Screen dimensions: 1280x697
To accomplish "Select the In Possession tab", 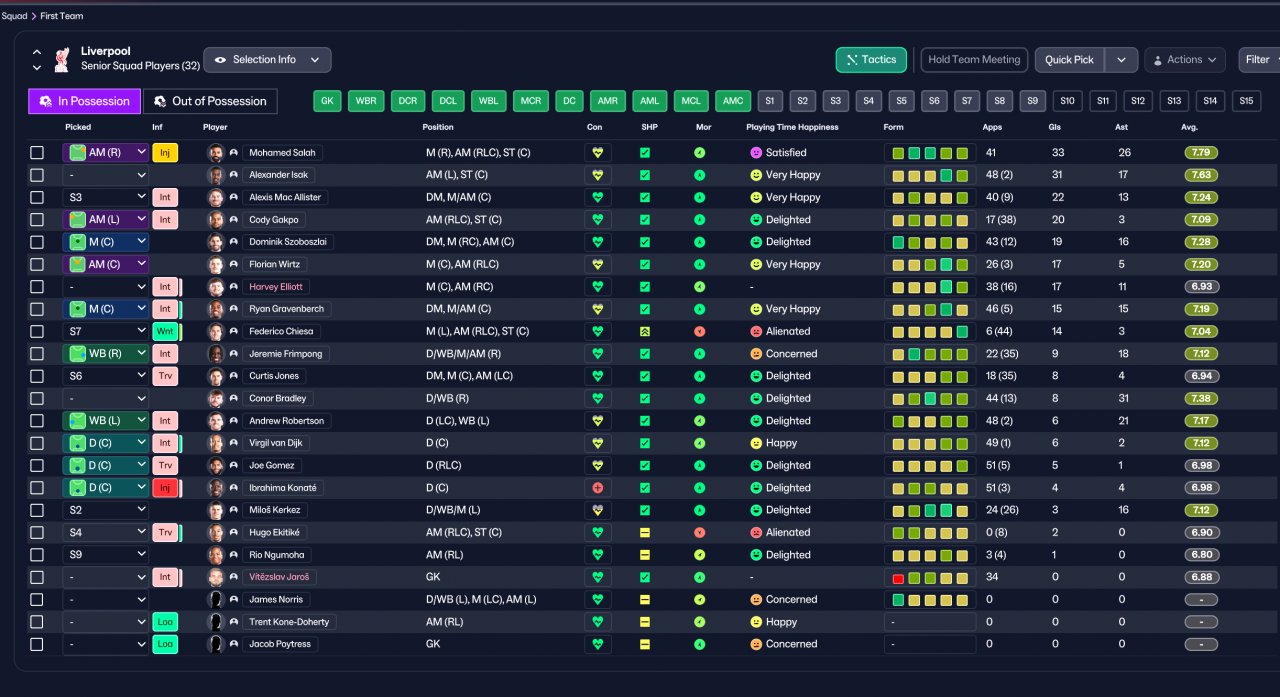I will [84, 101].
